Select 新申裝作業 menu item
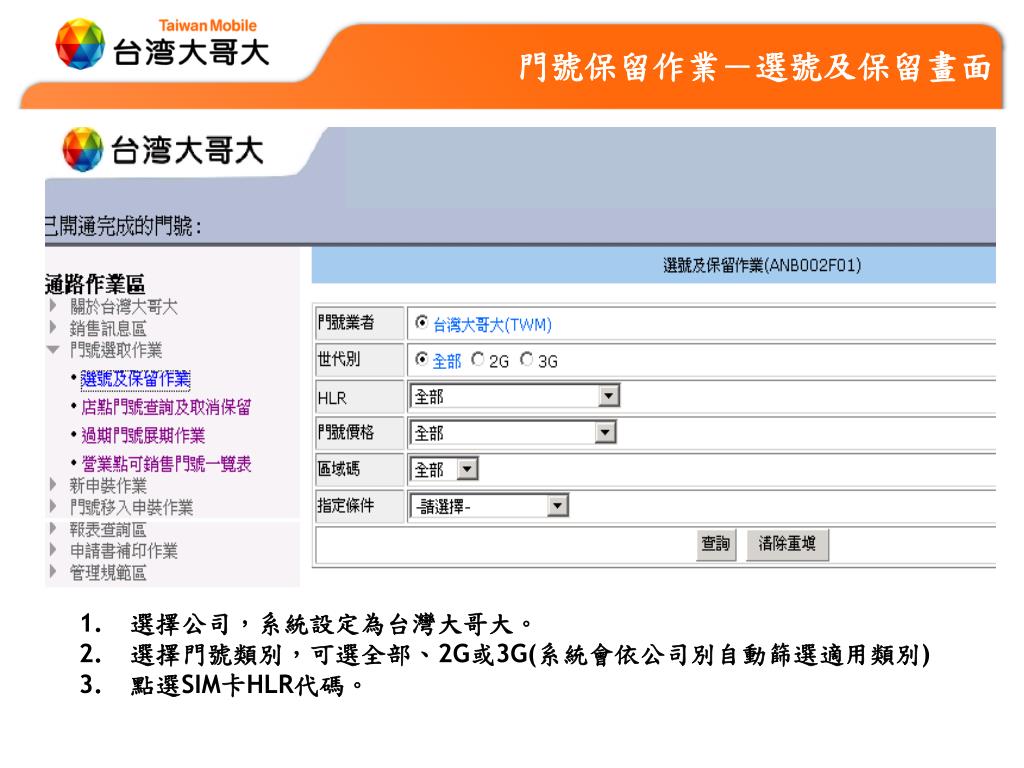Viewport: 1024px width, 768px height. [108, 485]
